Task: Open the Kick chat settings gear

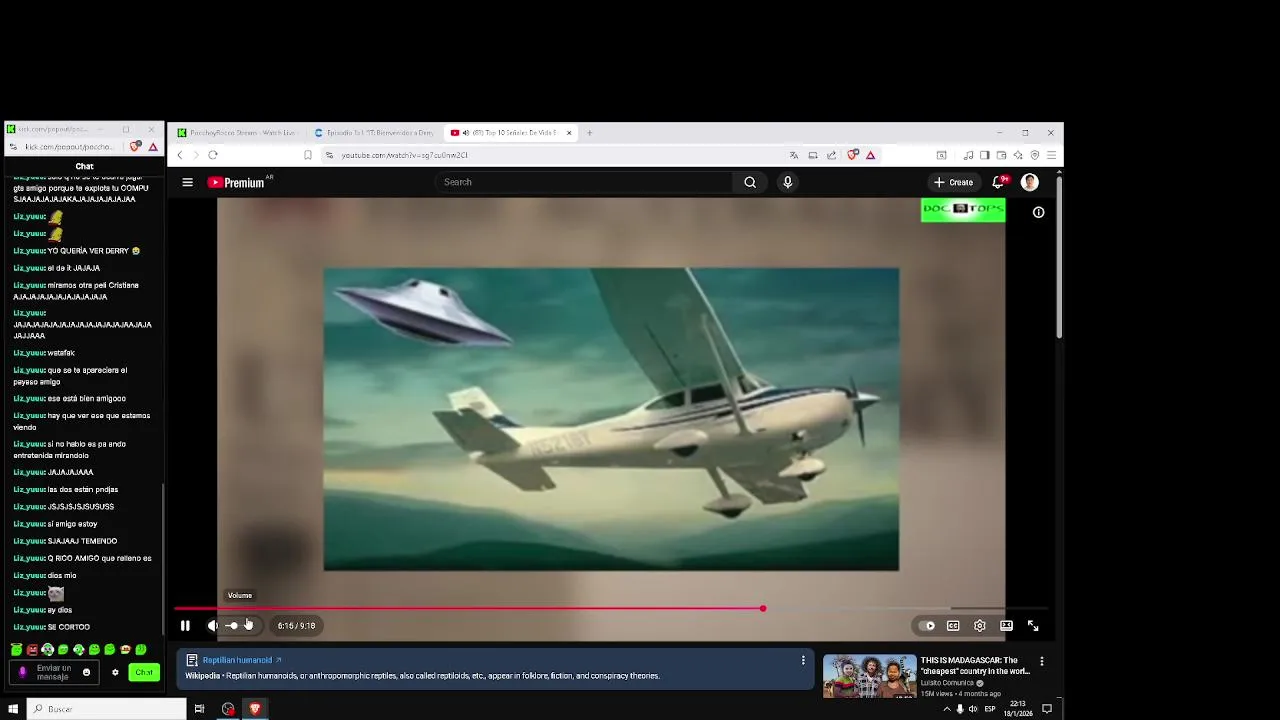Action: pyautogui.click(x=115, y=672)
